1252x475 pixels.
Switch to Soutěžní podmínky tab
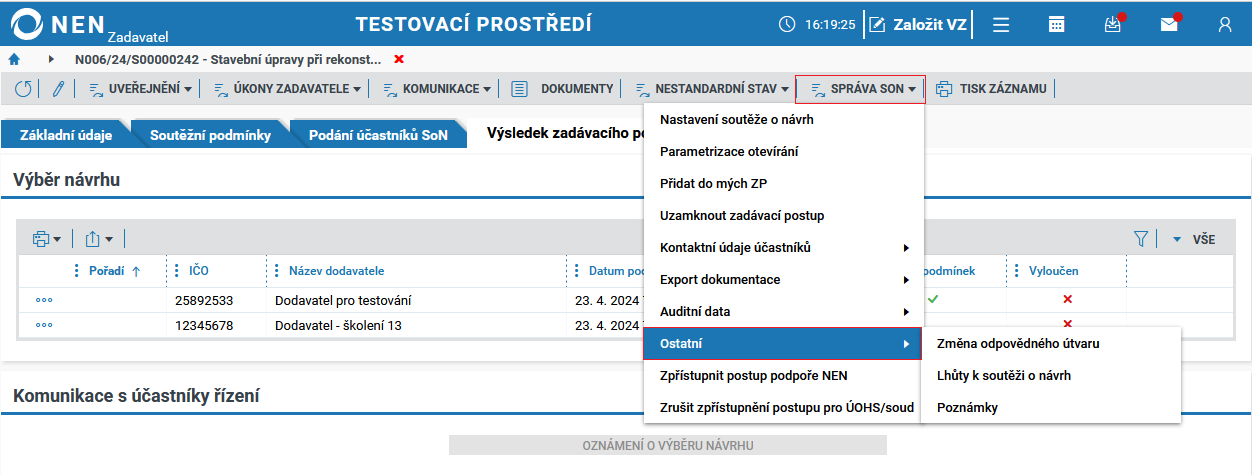(x=210, y=135)
